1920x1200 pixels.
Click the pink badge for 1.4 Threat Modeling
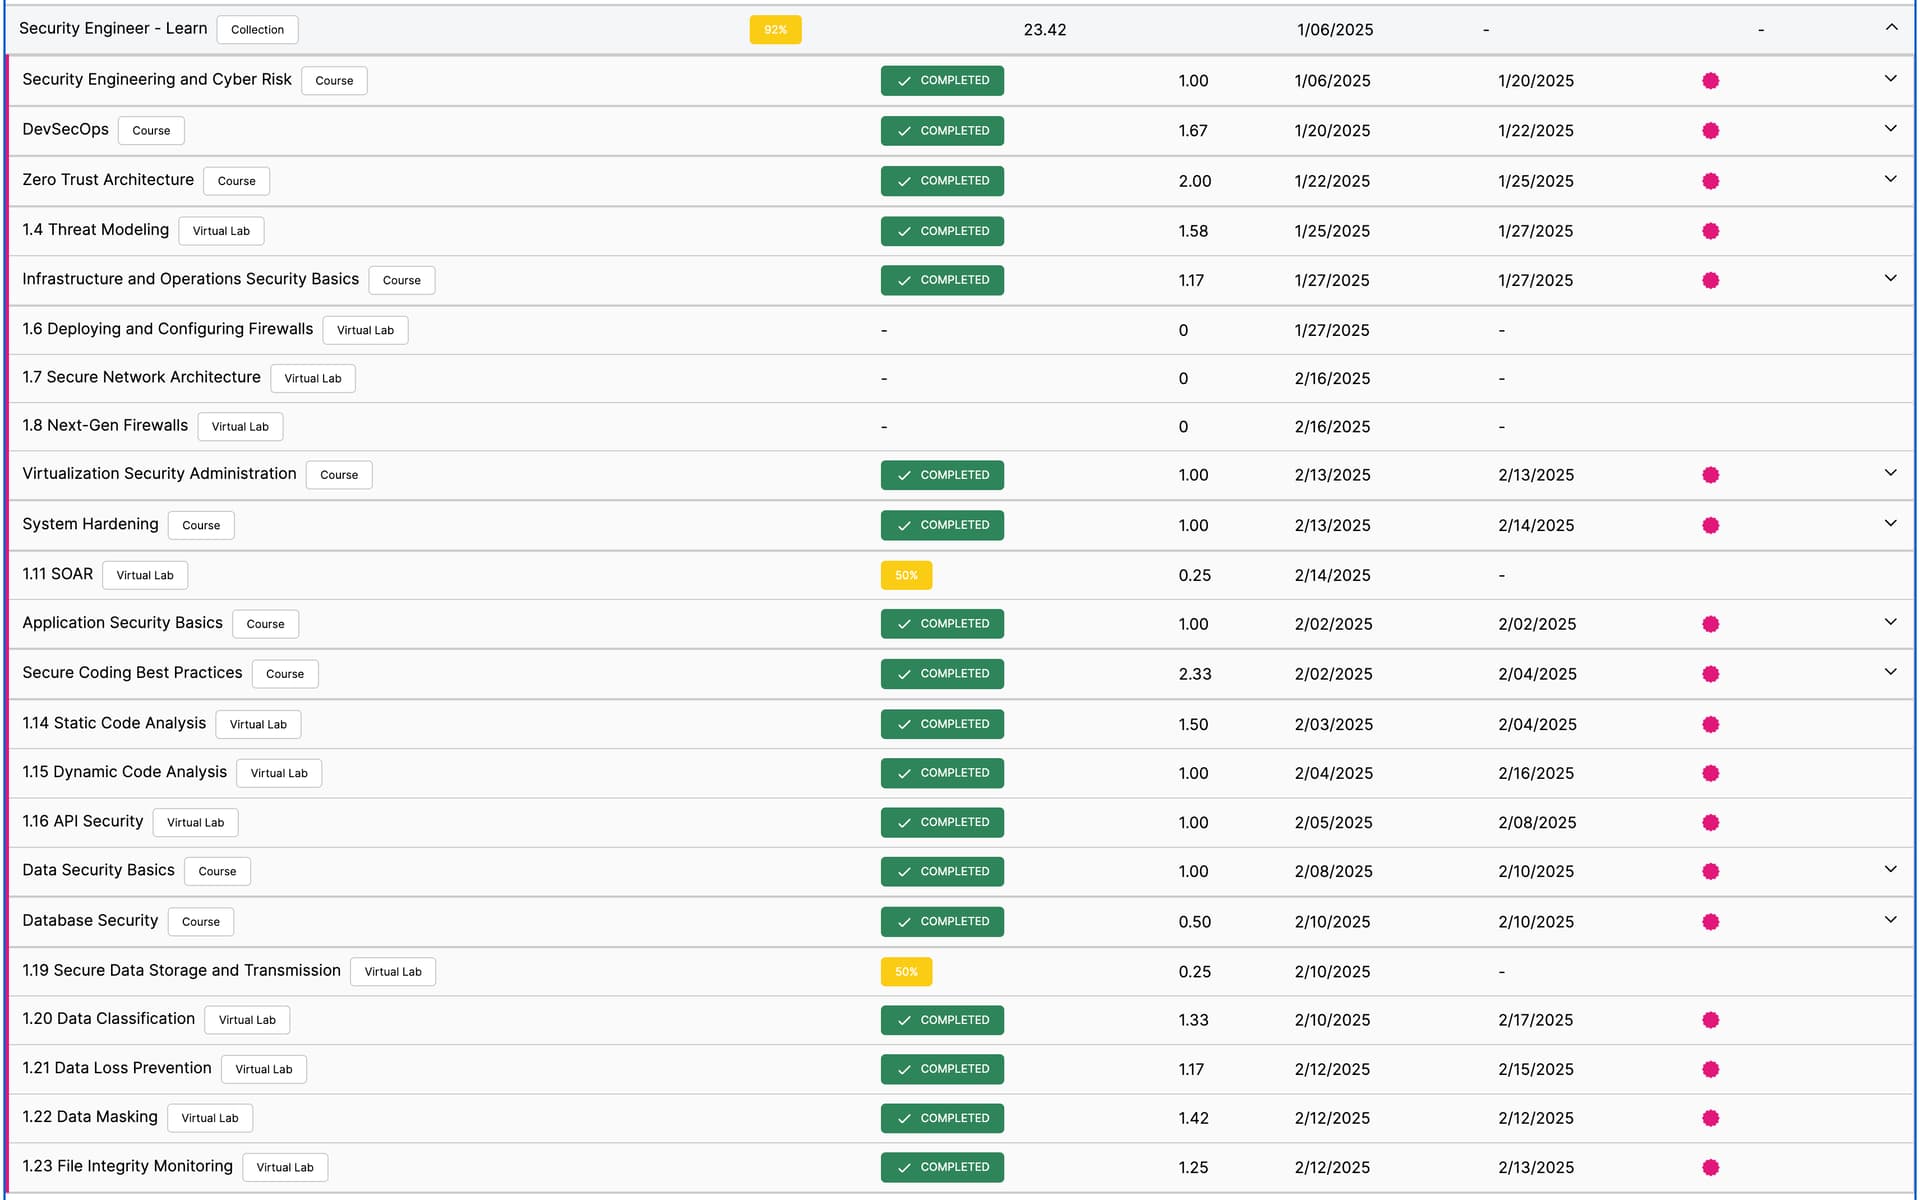tap(1710, 231)
